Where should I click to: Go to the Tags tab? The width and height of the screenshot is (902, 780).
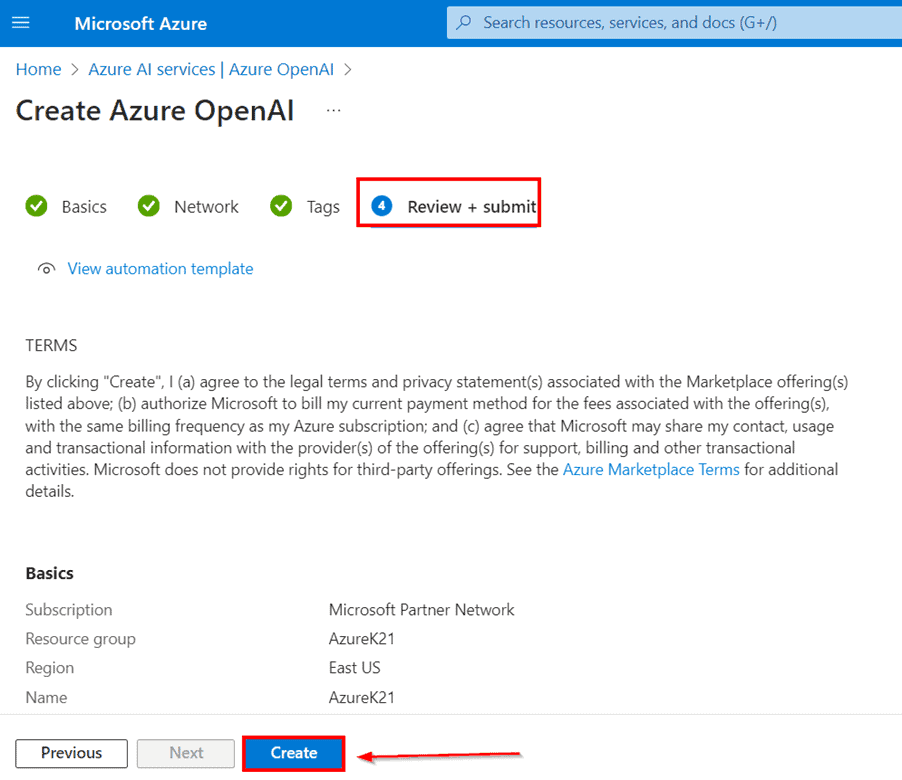(323, 207)
